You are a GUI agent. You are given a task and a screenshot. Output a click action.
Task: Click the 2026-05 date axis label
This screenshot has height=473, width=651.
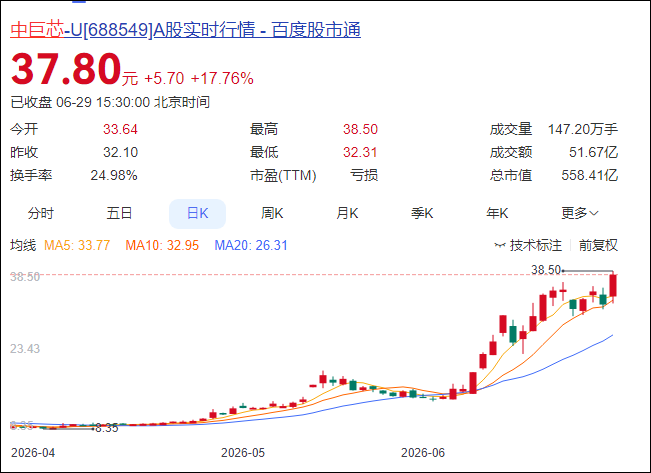(x=243, y=453)
